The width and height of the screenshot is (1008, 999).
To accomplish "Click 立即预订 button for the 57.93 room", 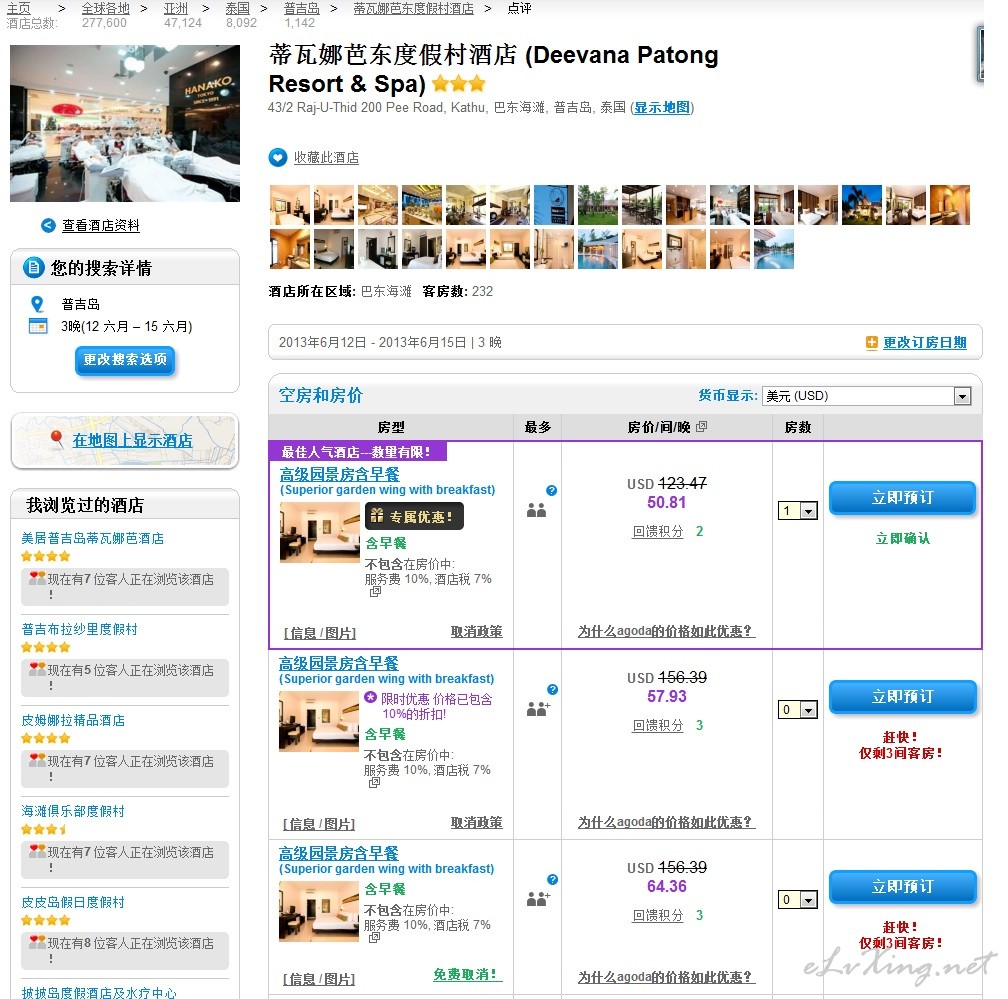I will click(903, 696).
